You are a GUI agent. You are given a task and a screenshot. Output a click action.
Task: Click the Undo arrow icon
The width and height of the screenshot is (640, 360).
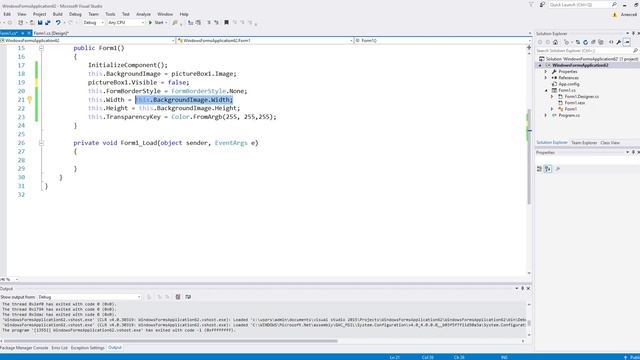coord(58,23)
